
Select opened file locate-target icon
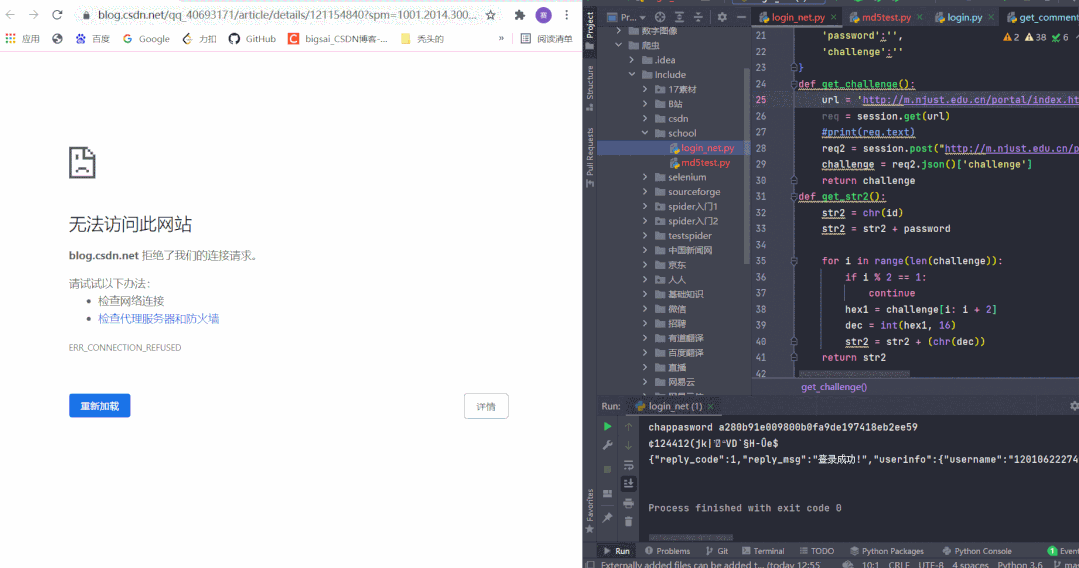(x=660, y=17)
